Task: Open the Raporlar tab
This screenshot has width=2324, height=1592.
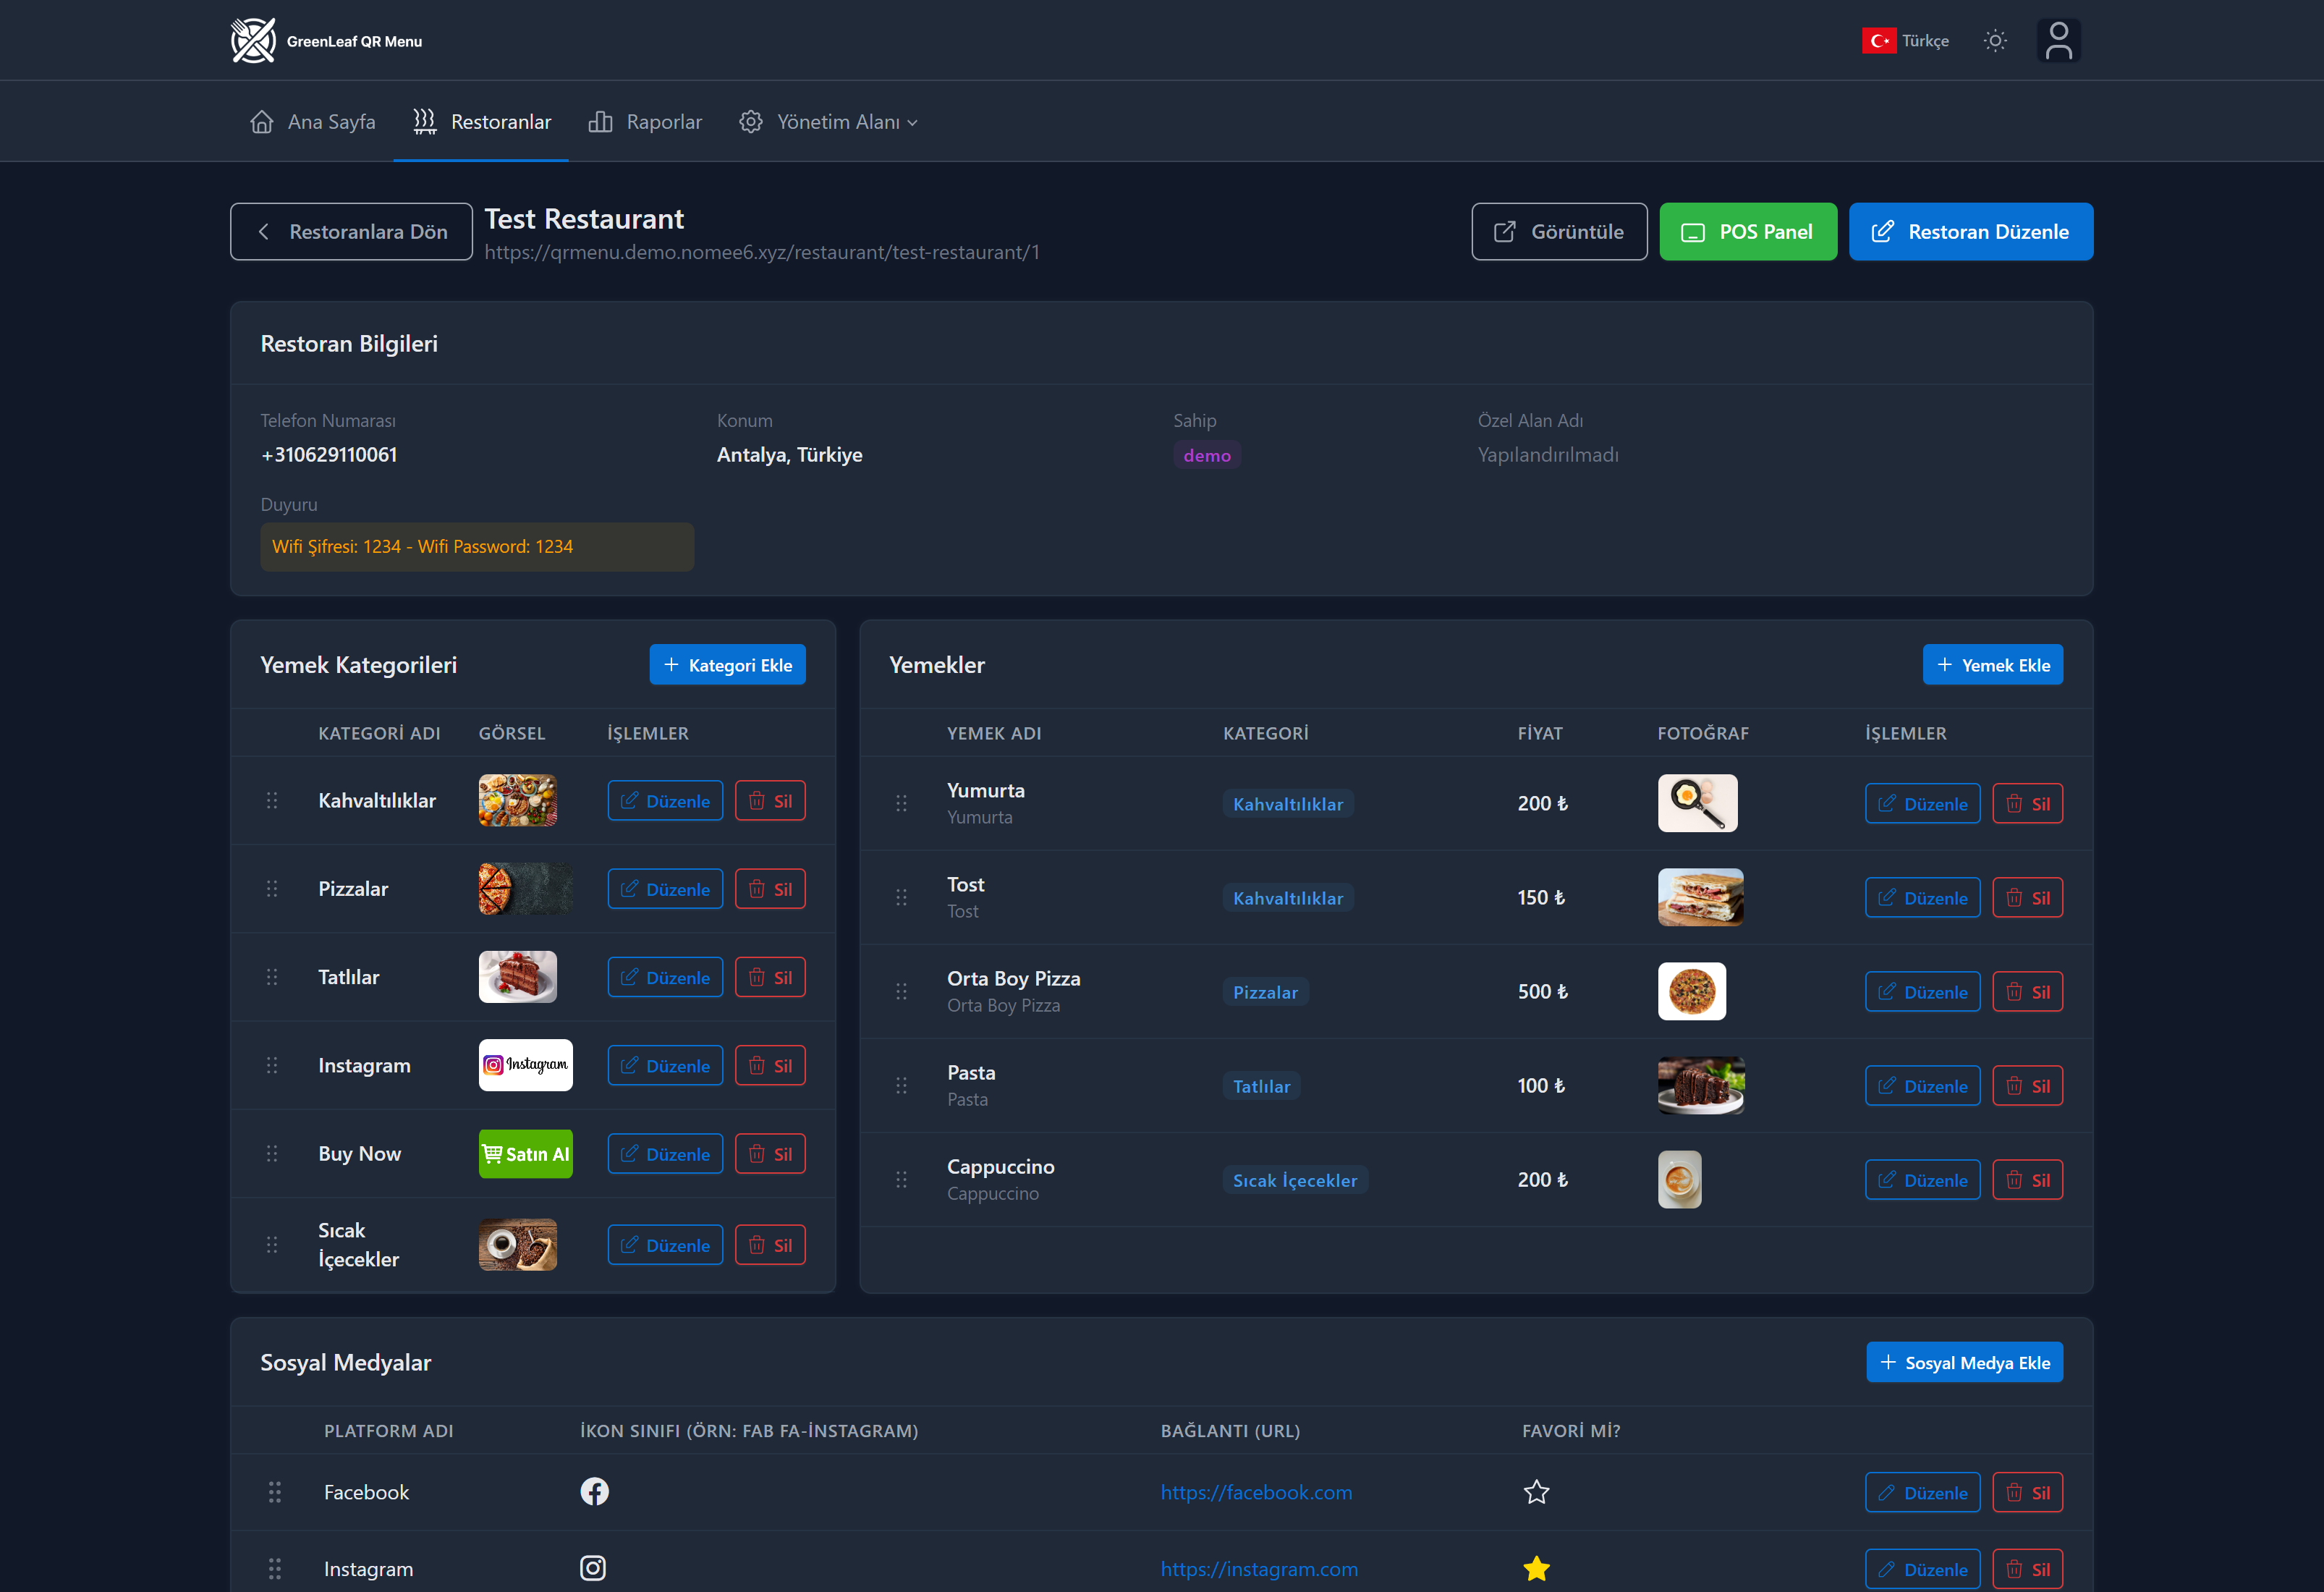Action: (x=646, y=122)
